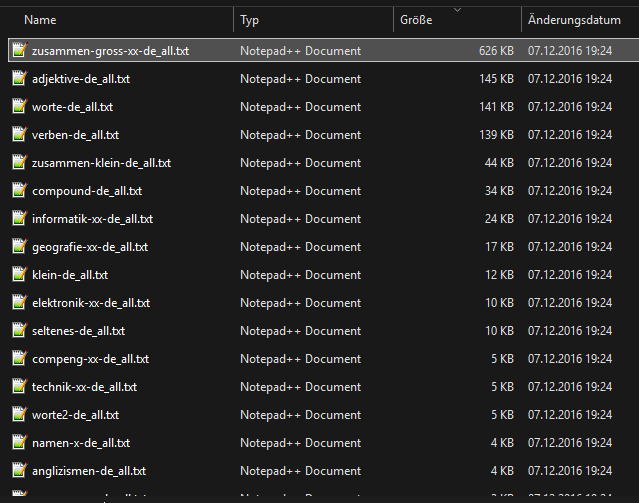639x503 pixels.
Task: Click icon of technik-xx-de_all.txt
Action: [x=19, y=386]
